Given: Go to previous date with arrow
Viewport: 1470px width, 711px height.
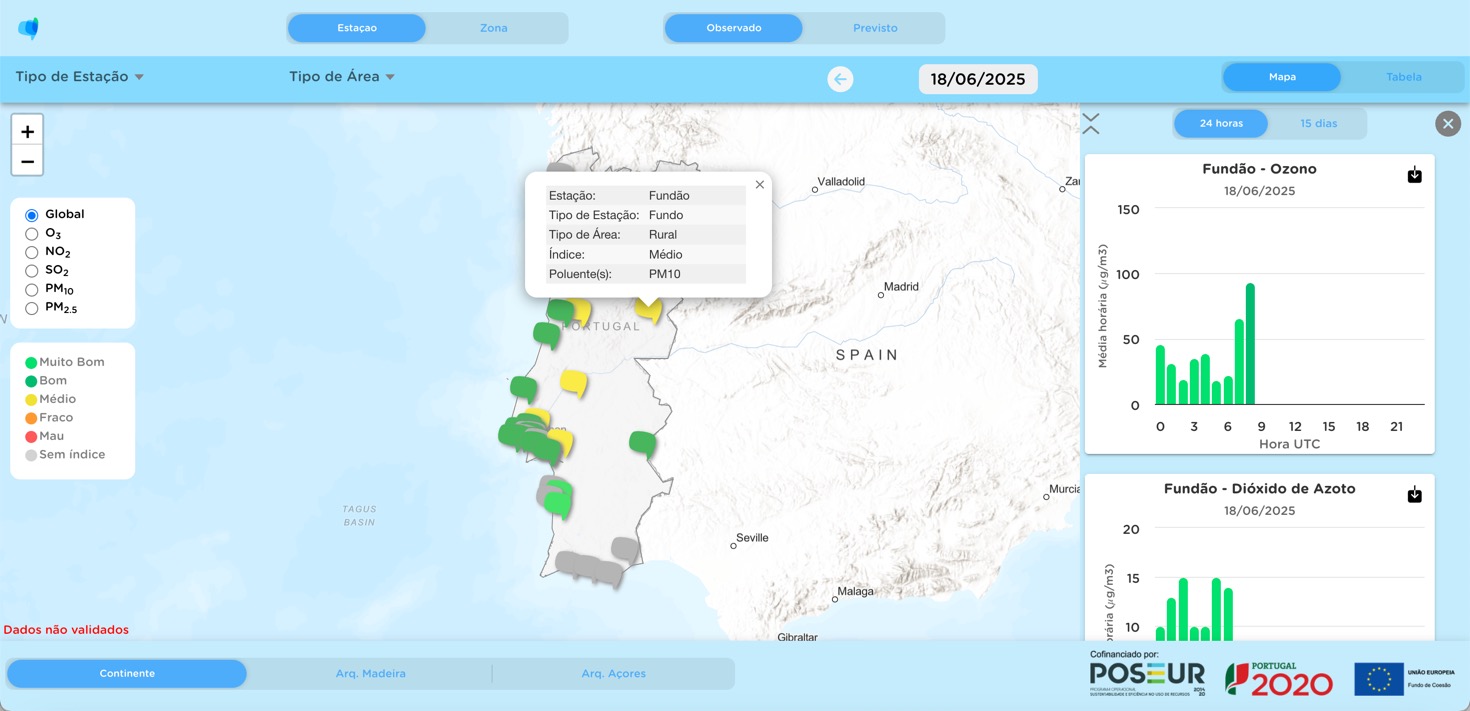Looking at the screenshot, I should 840,79.
